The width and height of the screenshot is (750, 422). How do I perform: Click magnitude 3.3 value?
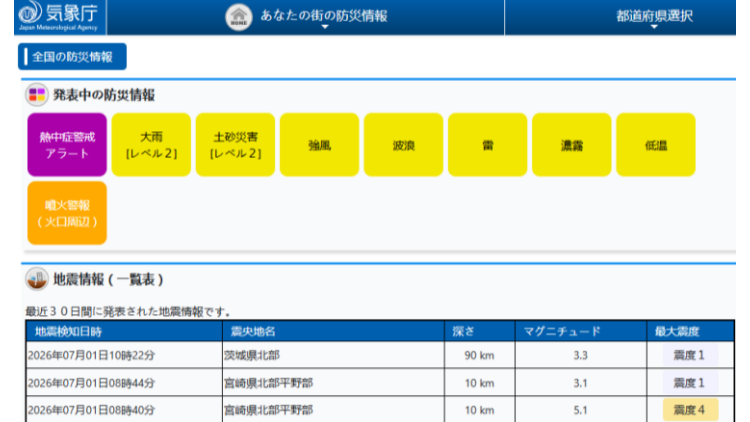click(x=580, y=355)
